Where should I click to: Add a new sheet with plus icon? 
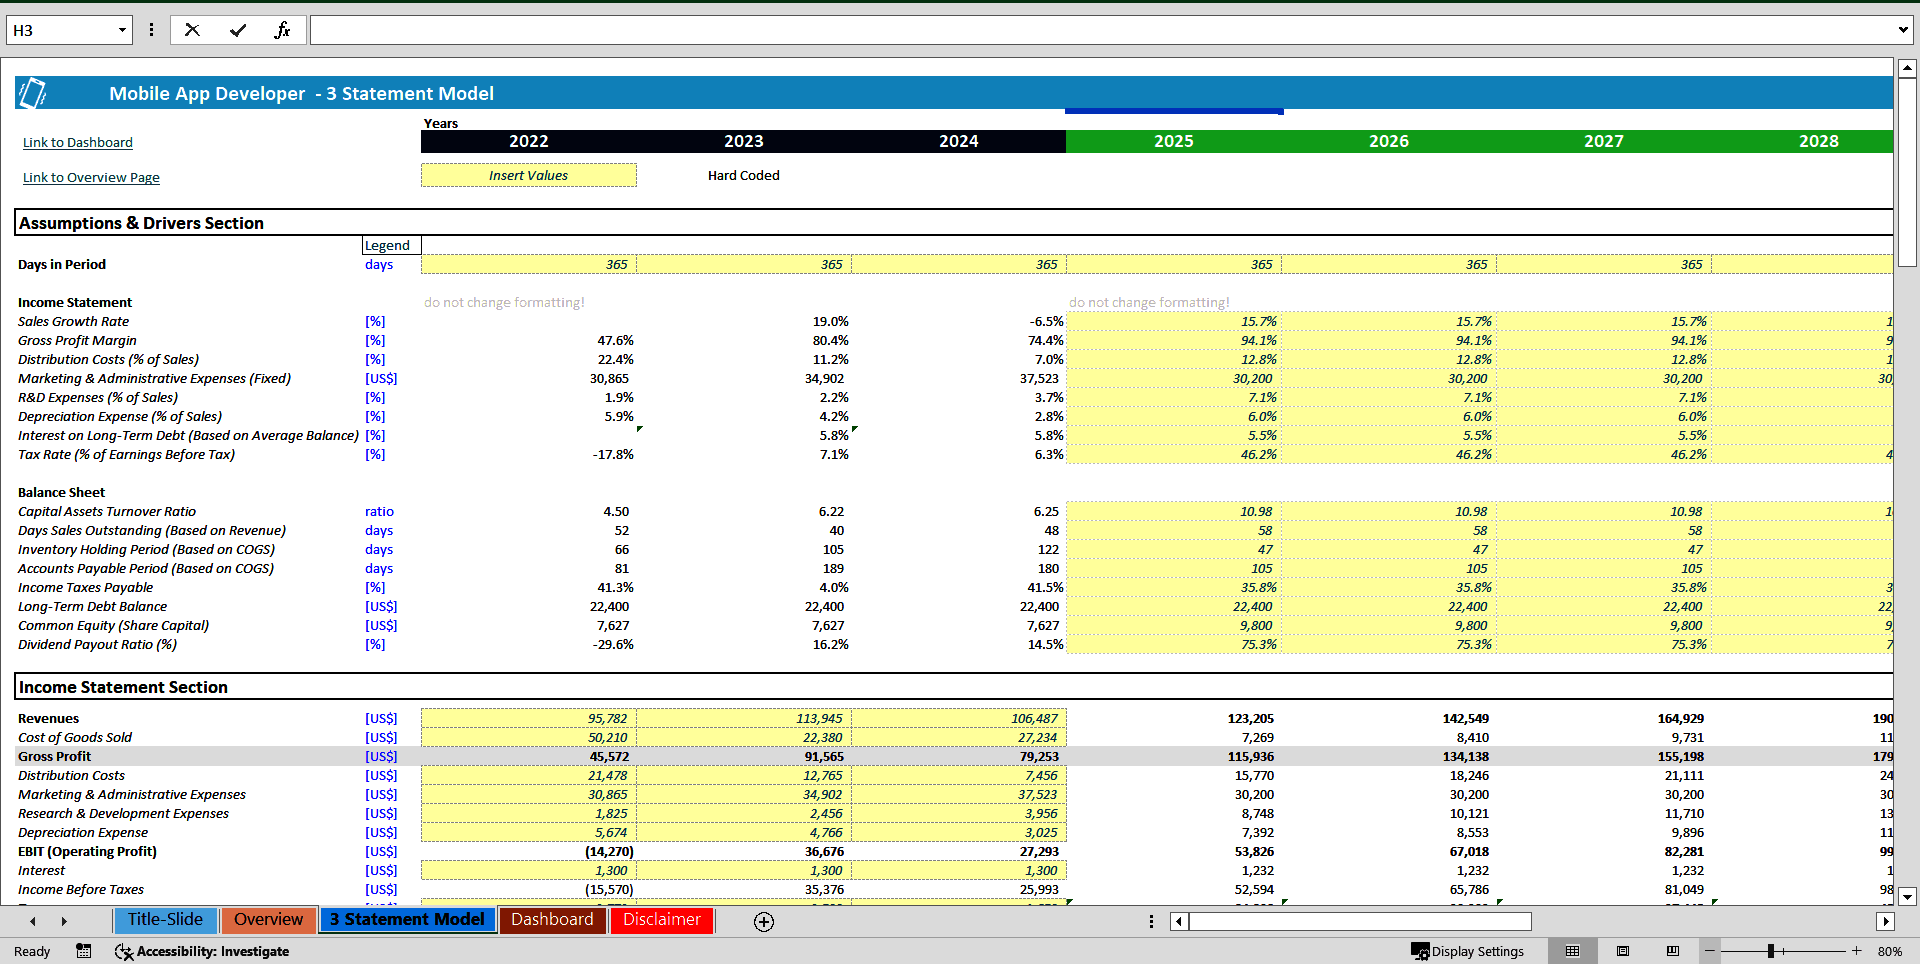tap(764, 922)
